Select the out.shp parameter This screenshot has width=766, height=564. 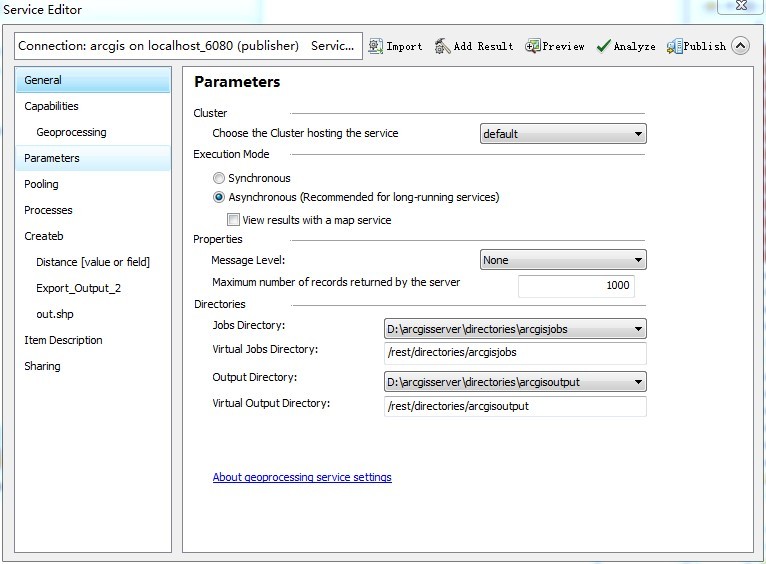[93, 314]
